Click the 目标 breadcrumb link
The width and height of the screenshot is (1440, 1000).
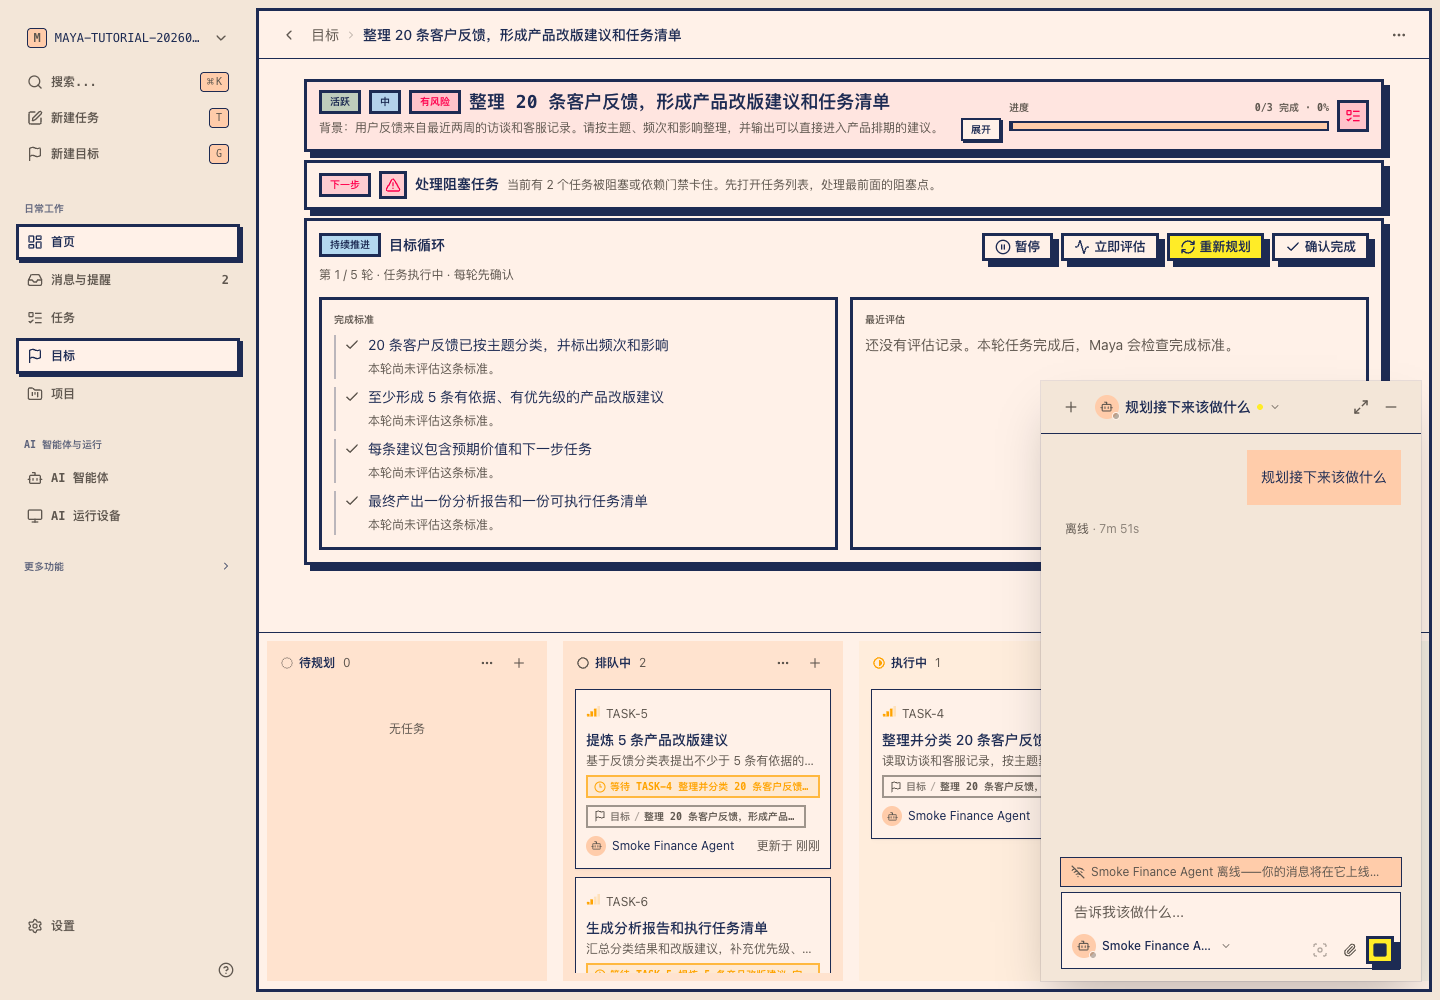click(x=325, y=35)
